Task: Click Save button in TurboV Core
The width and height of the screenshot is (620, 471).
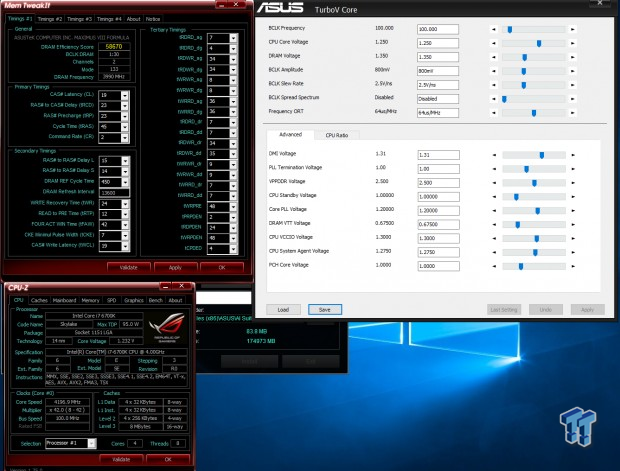Action: tap(325, 310)
